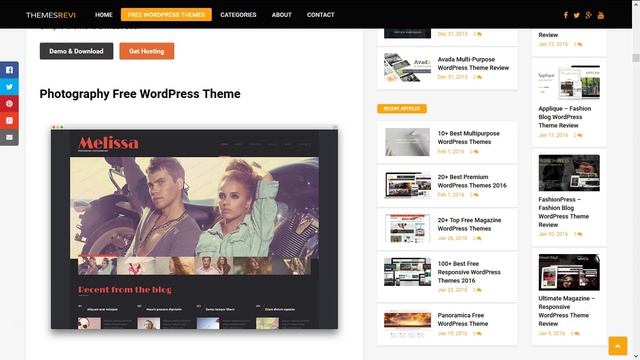
Task: Click the FashionPress review thumbnail
Action: pos(569,173)
